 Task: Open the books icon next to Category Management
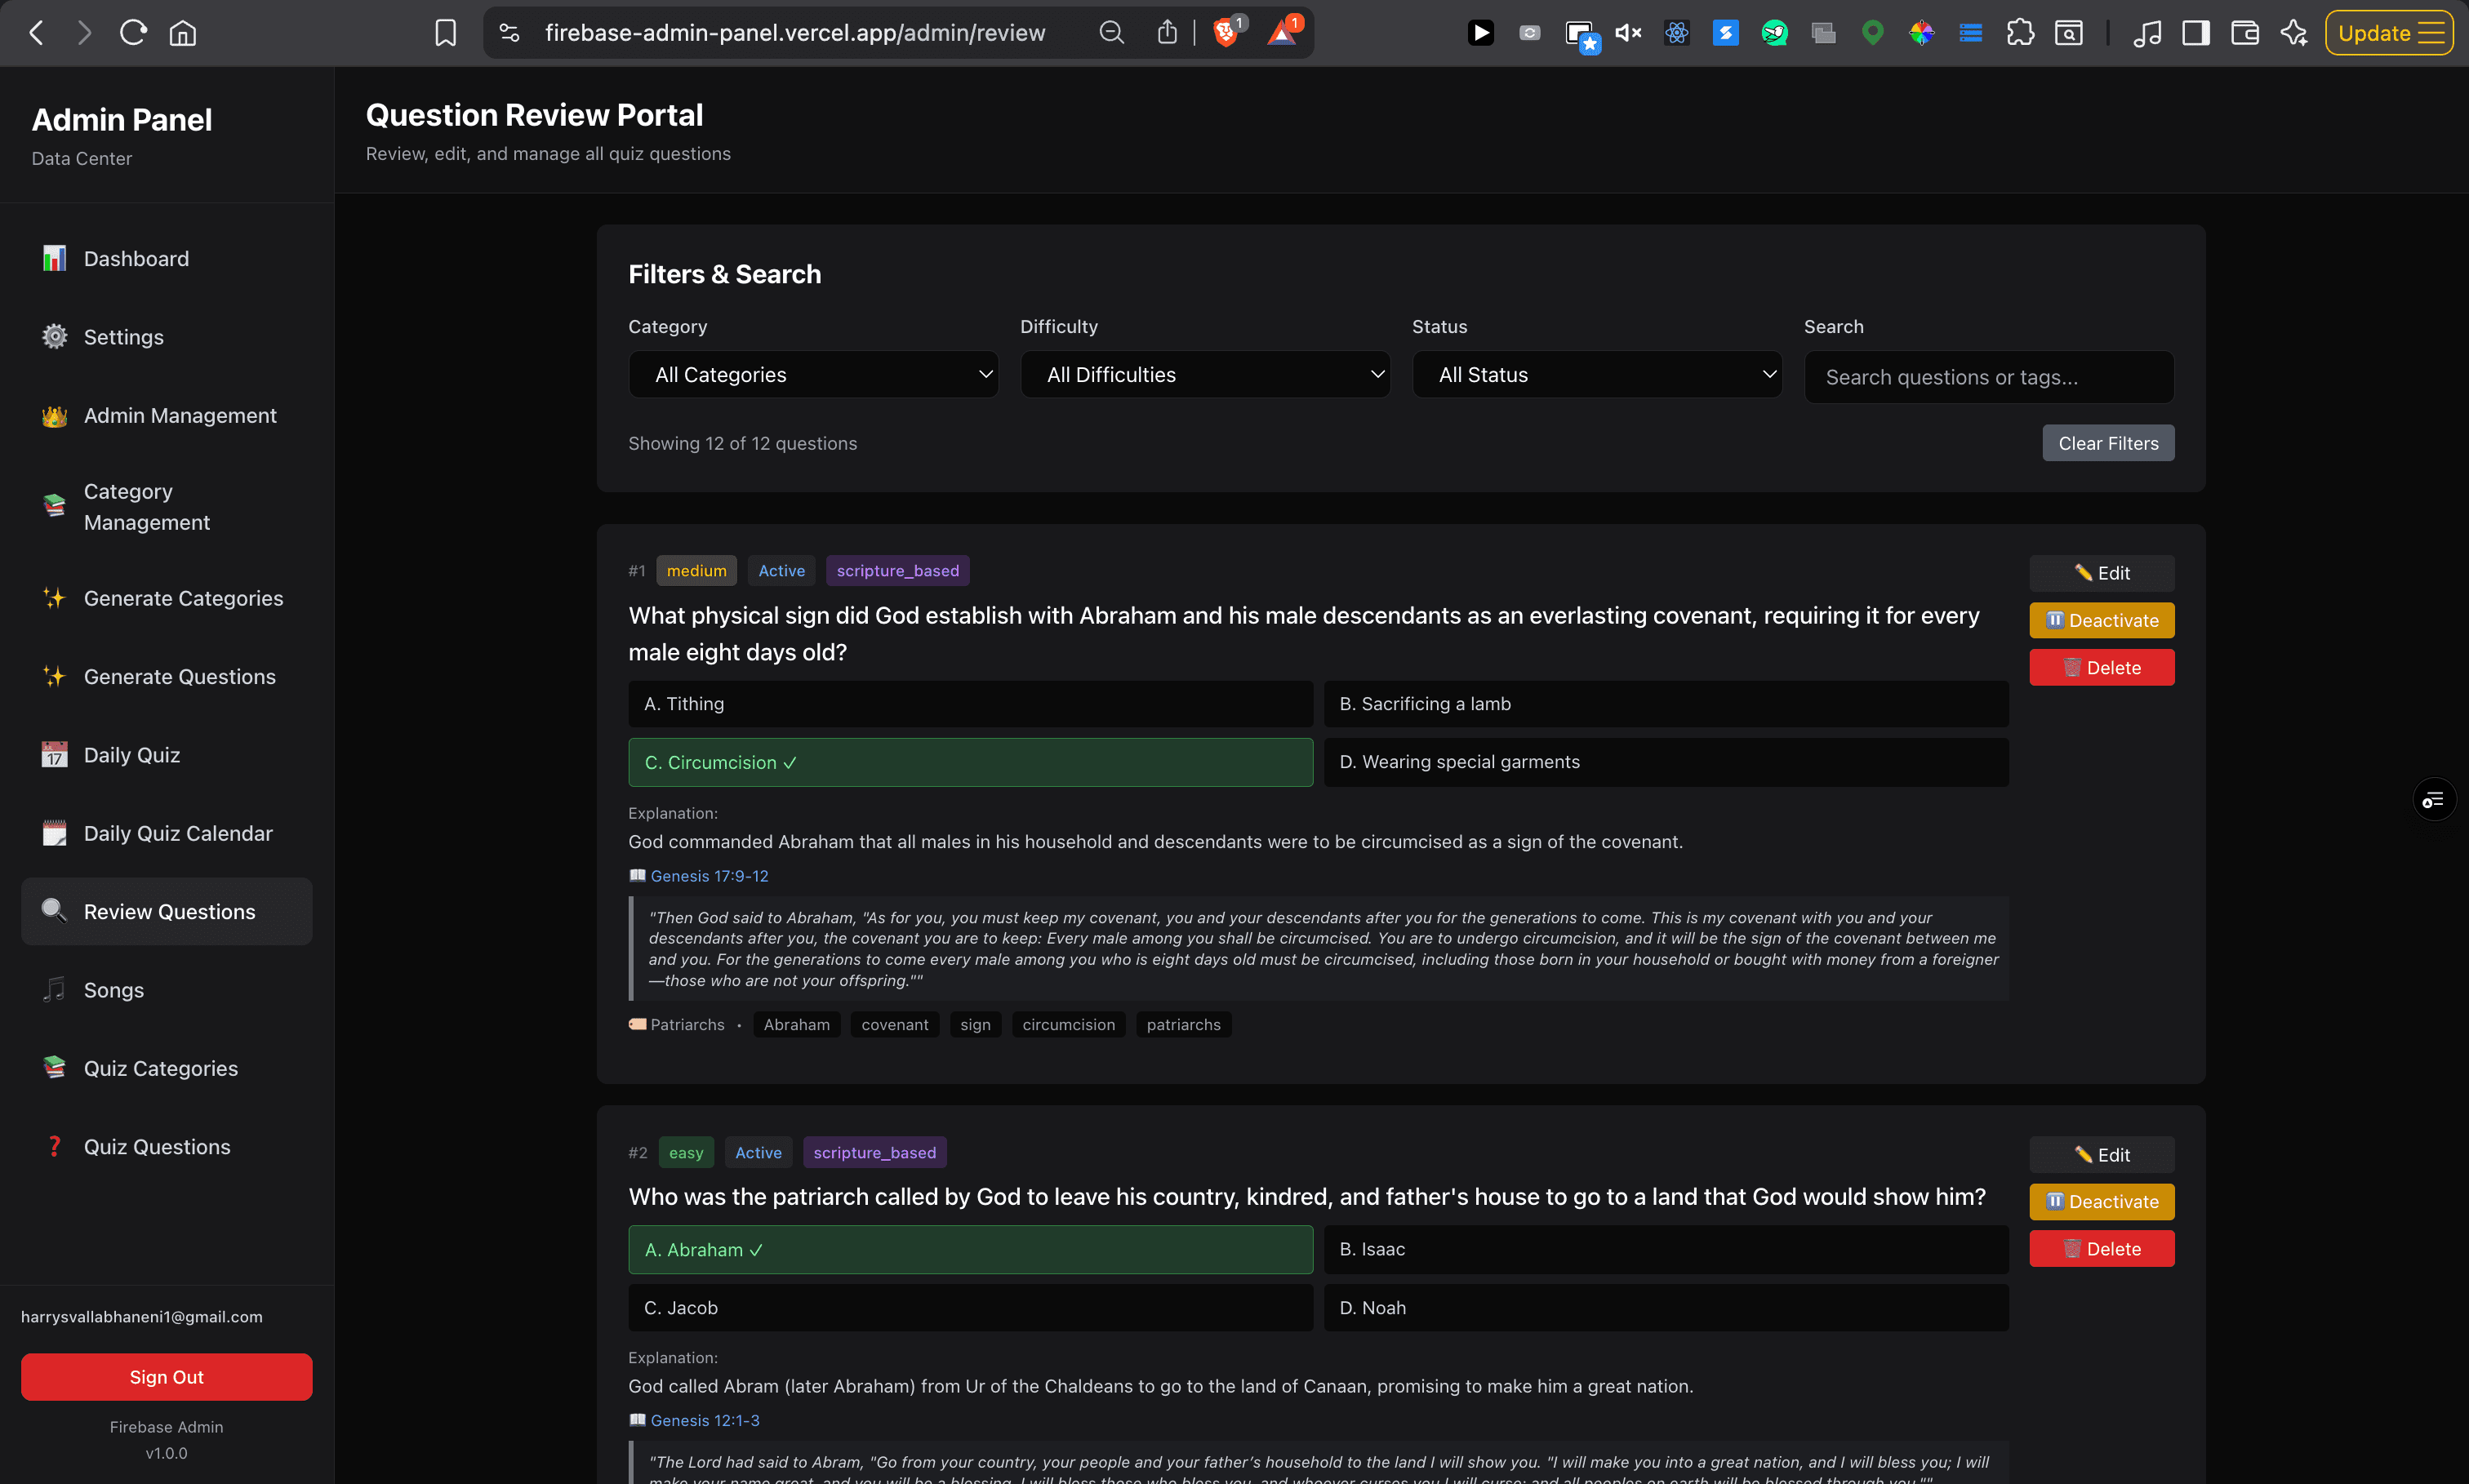(53, 506)
